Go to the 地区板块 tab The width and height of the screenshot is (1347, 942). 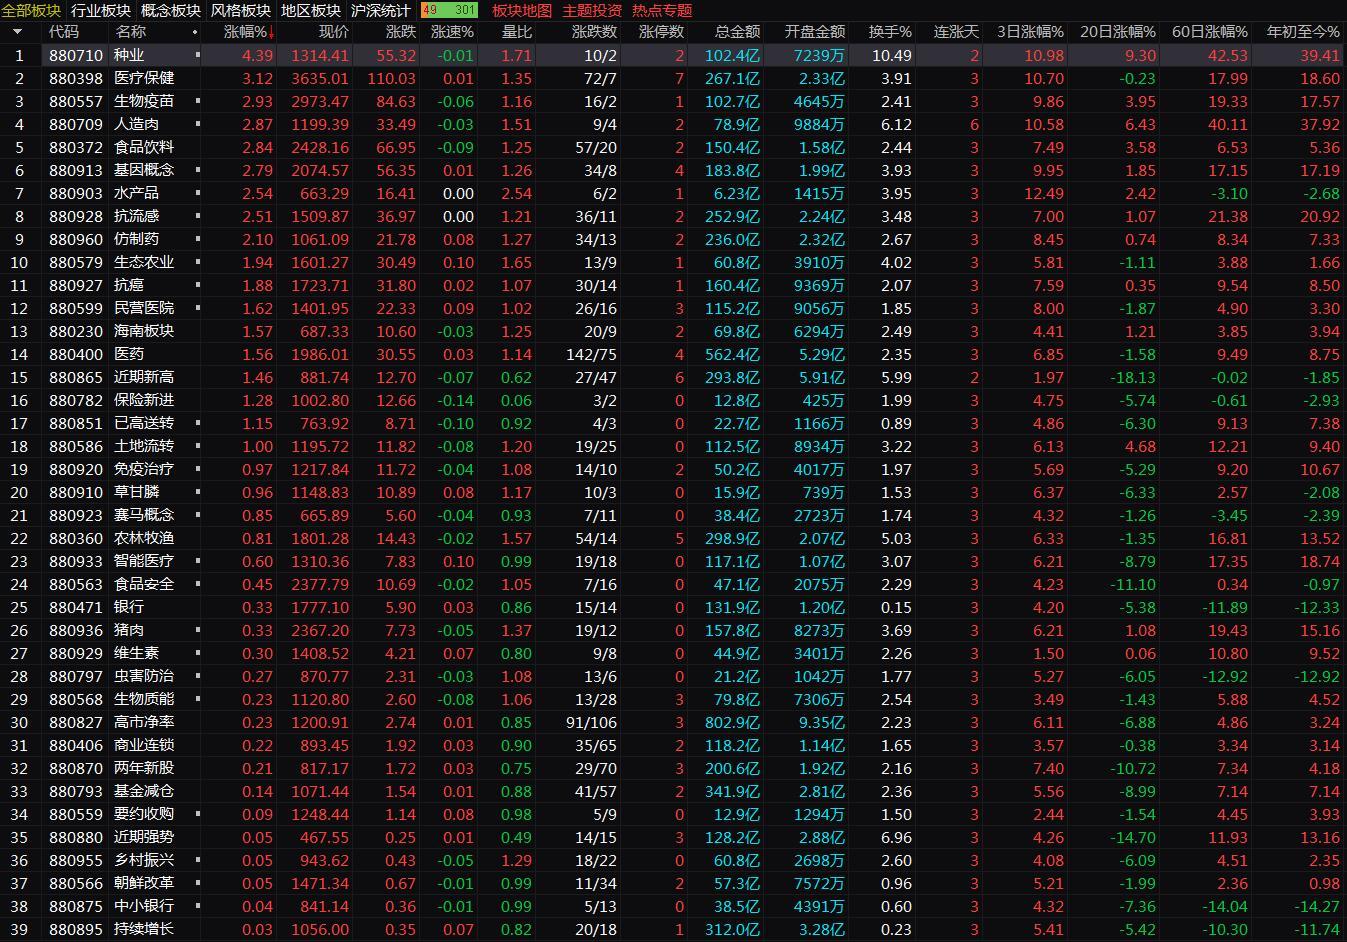(x=311, y=10)
